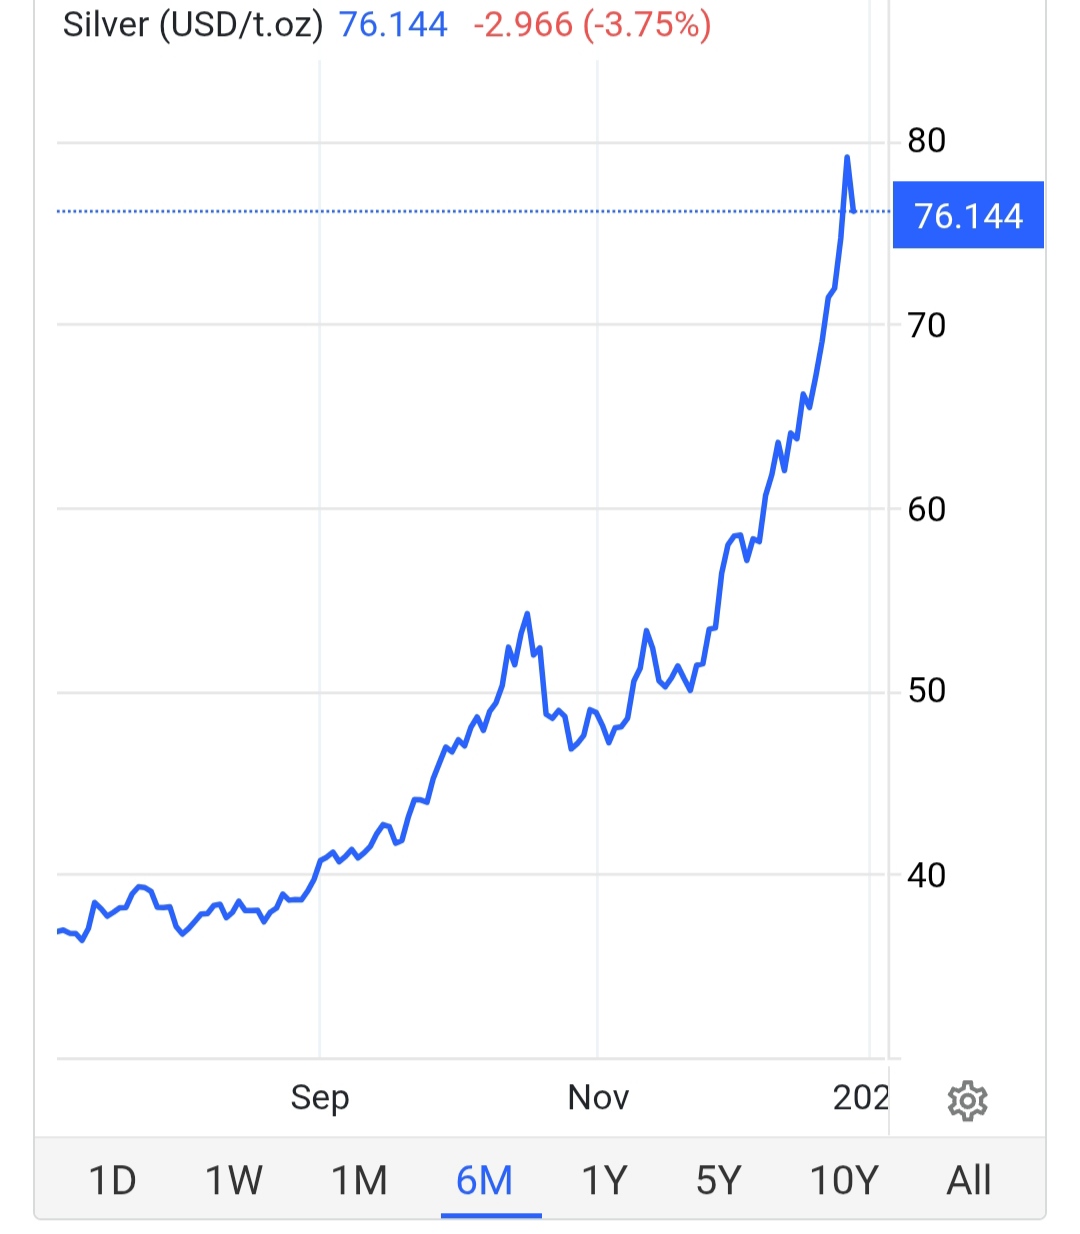
Task: Click the Nov date axis label
Action: [598, 1098]
